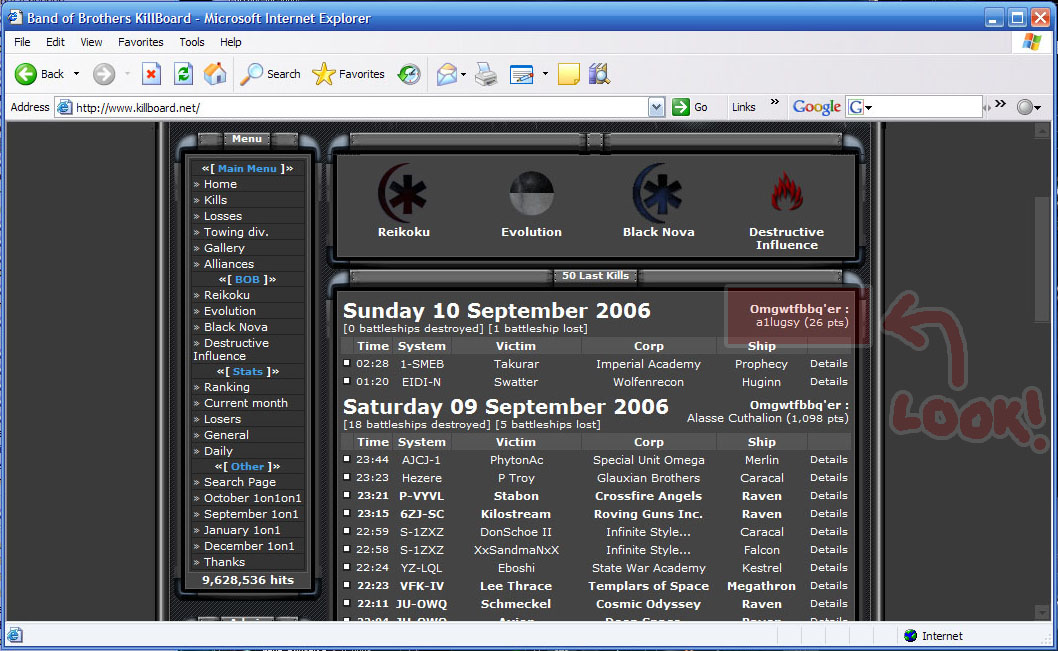Open the Losers stats link
1058x651 pixels.
point(222,419)
